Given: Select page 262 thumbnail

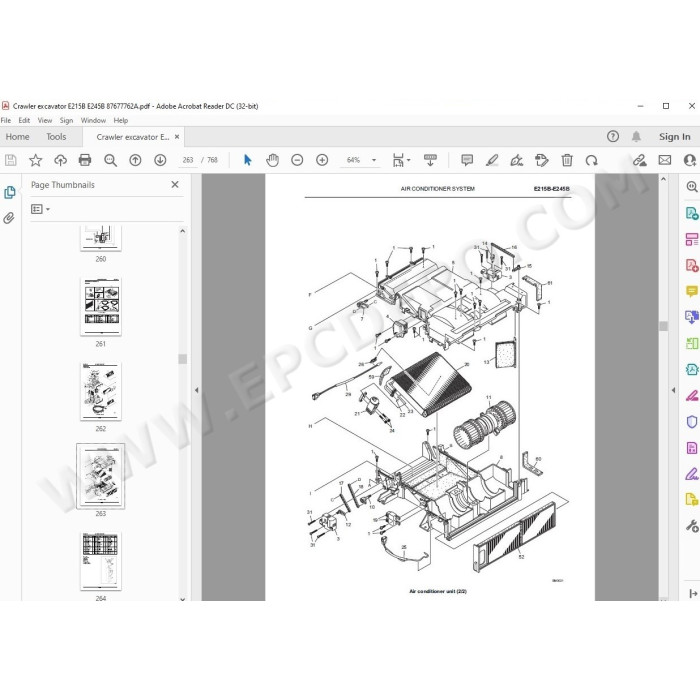Looking at the screenshot, I should pos(101,391).
